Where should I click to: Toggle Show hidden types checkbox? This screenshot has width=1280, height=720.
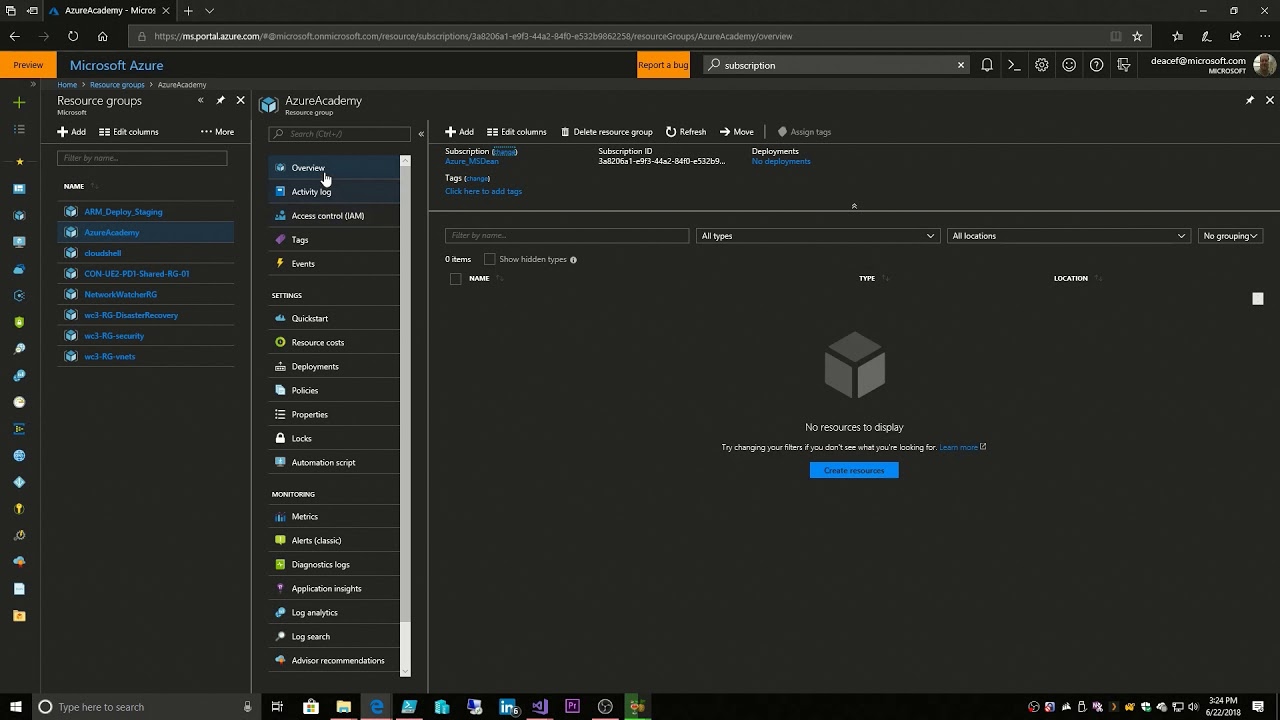tap(490, 259)
